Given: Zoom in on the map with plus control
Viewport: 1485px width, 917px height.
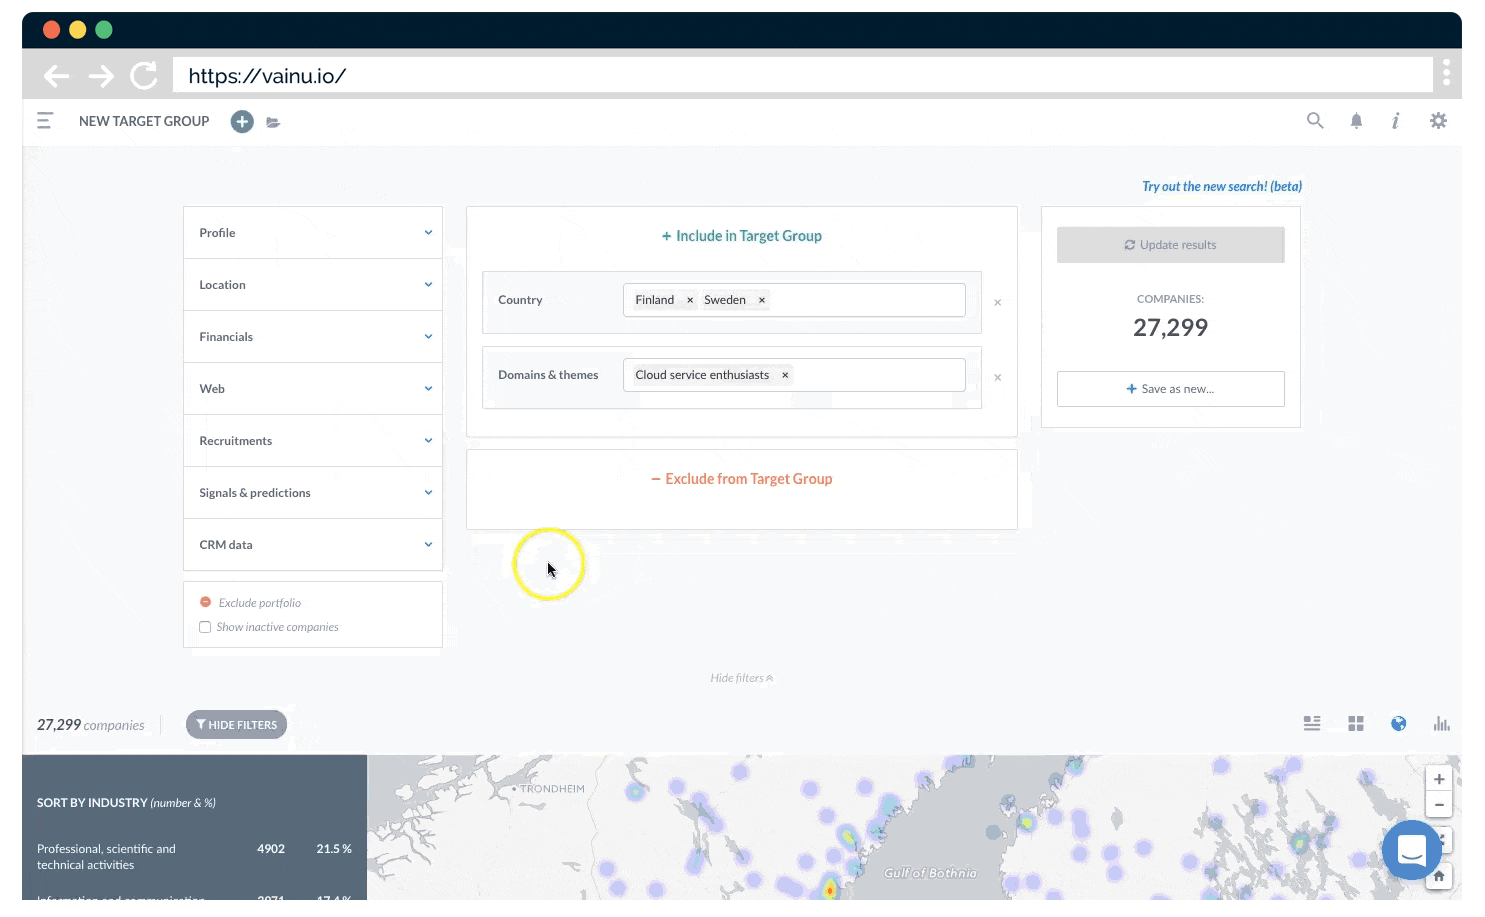Looking at the screenshot, I should point(1438,778).
